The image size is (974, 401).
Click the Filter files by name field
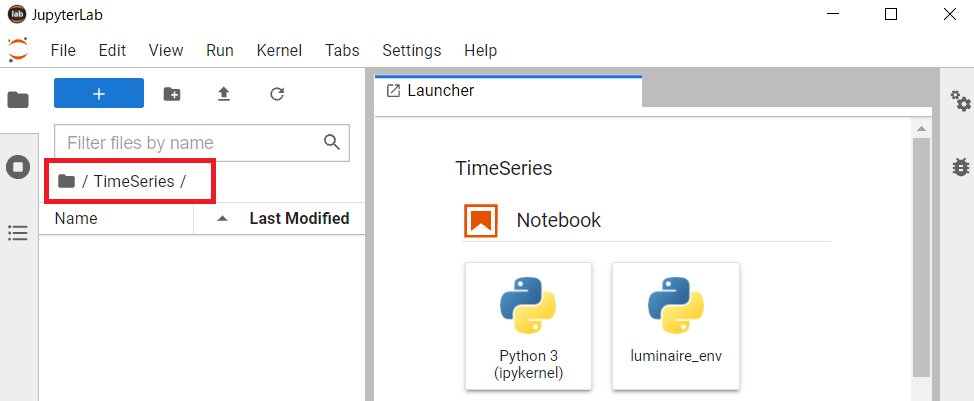pyautogui.click(x=190, y=143)
